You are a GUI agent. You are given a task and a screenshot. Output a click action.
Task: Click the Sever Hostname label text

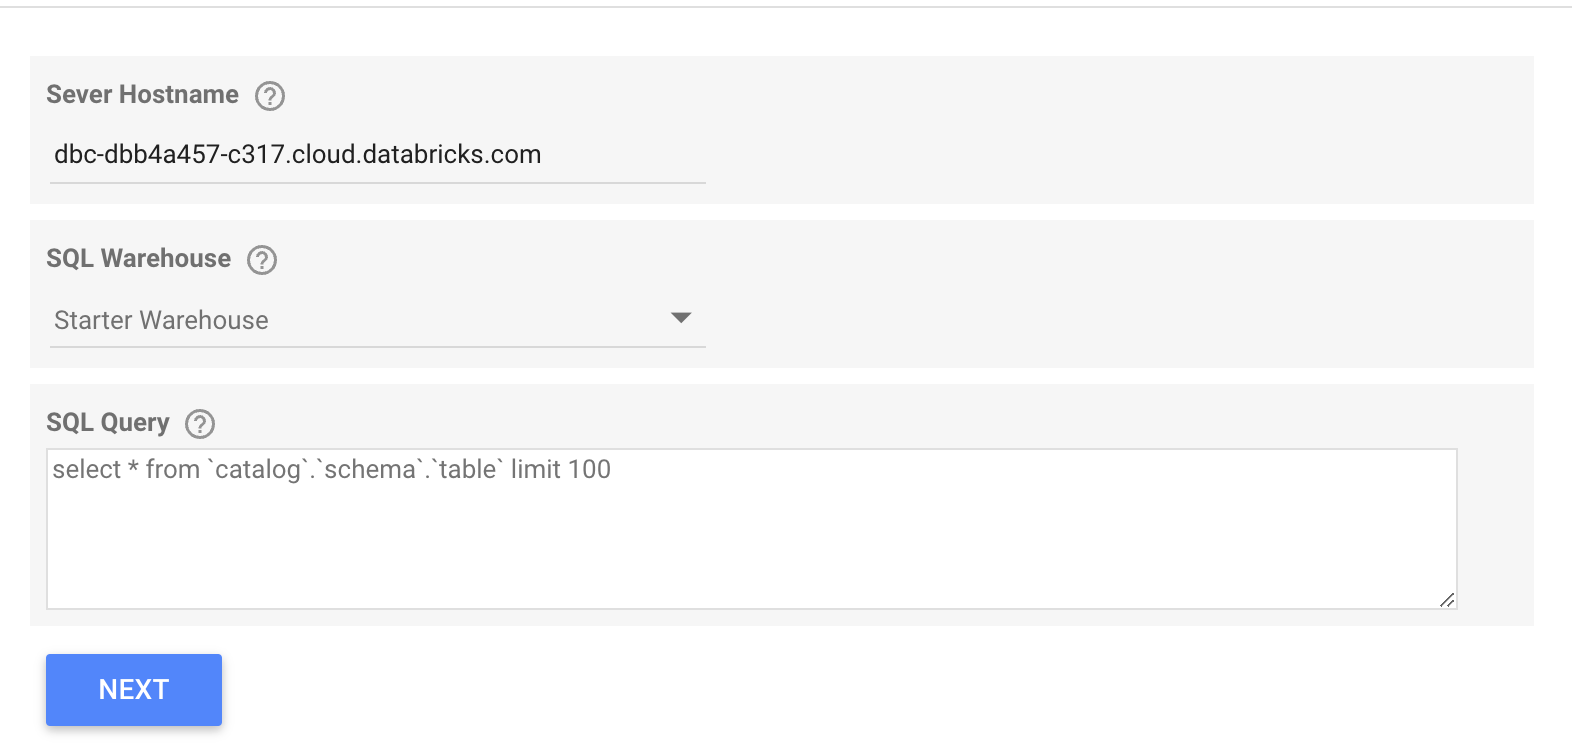(x=142, y=95)
